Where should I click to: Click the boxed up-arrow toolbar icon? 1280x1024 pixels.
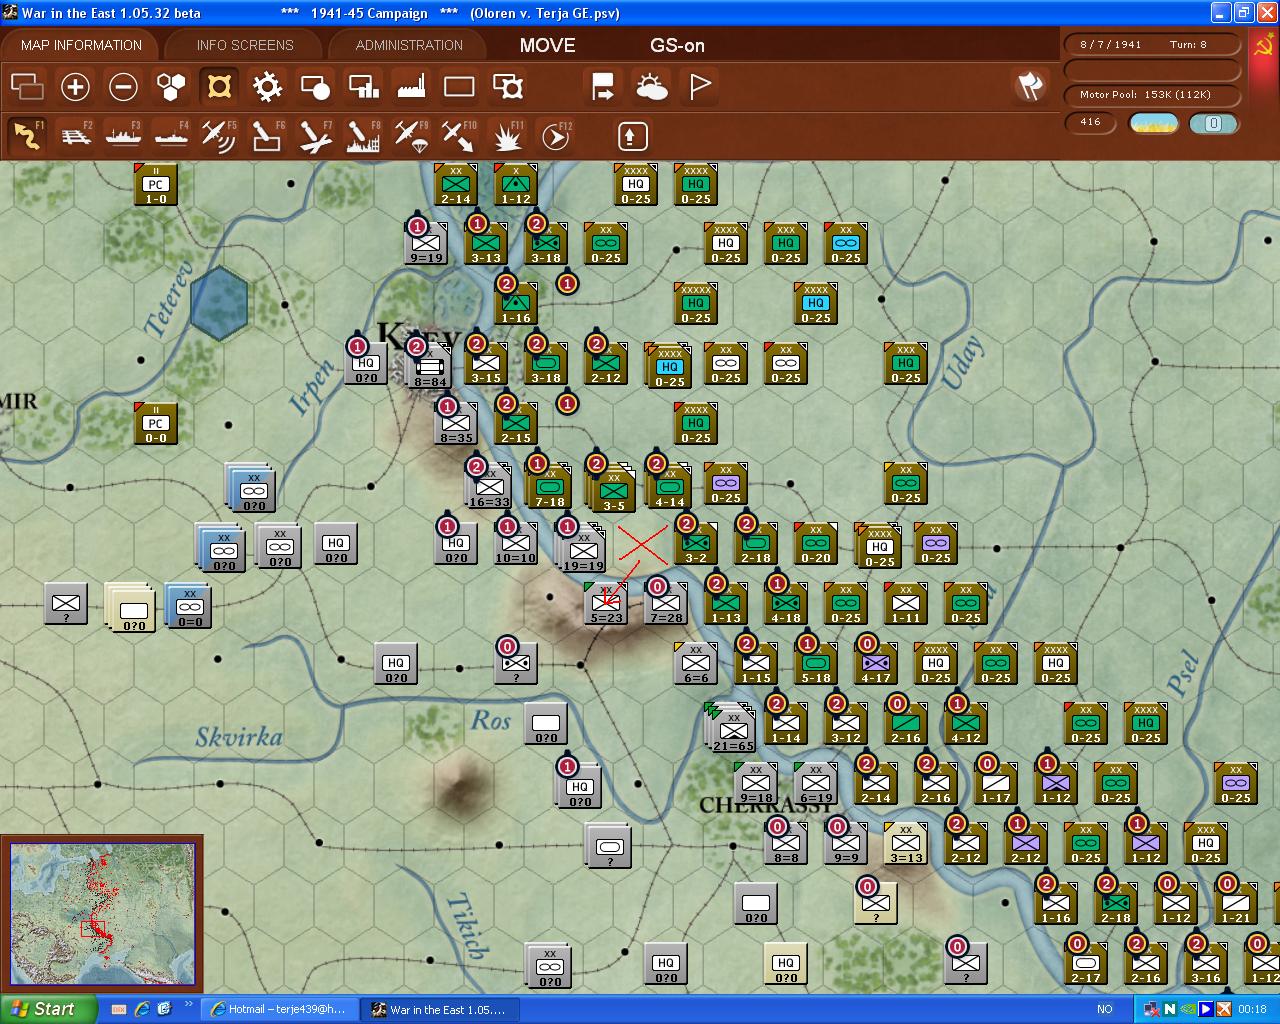click(x=632, y=136)
